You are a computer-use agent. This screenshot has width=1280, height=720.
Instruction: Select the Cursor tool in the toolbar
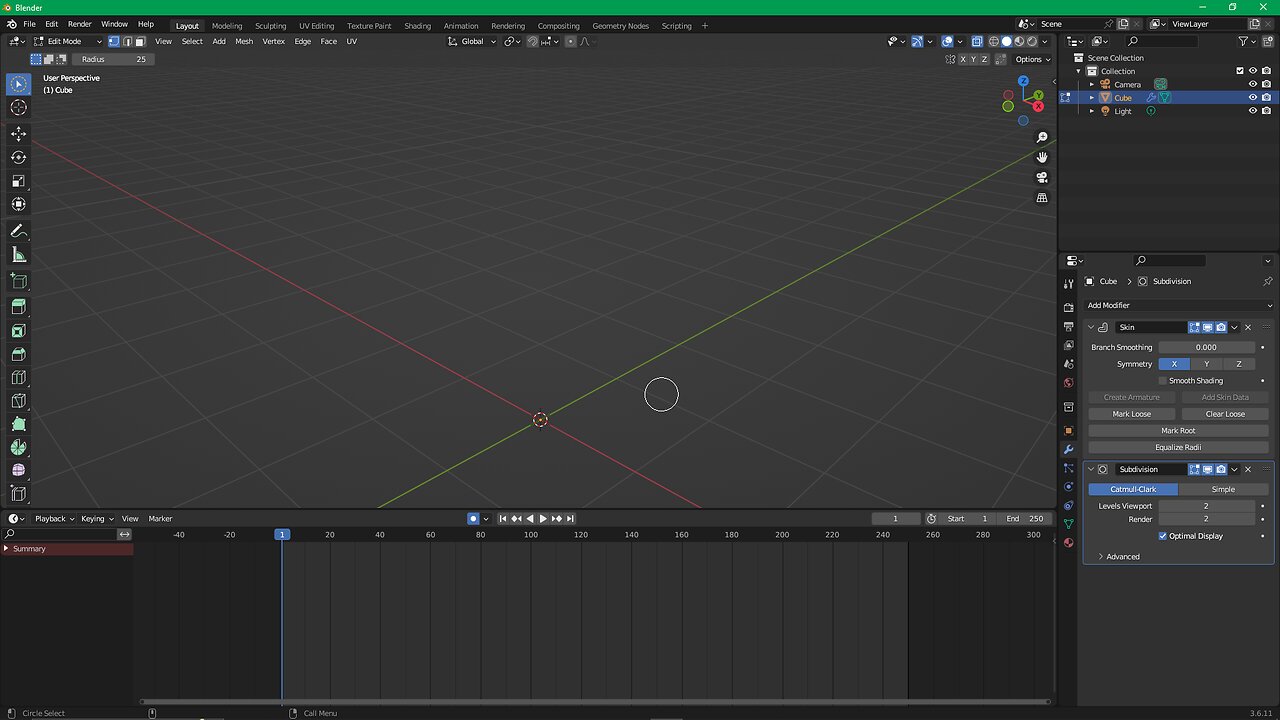[x=18, y=108]
